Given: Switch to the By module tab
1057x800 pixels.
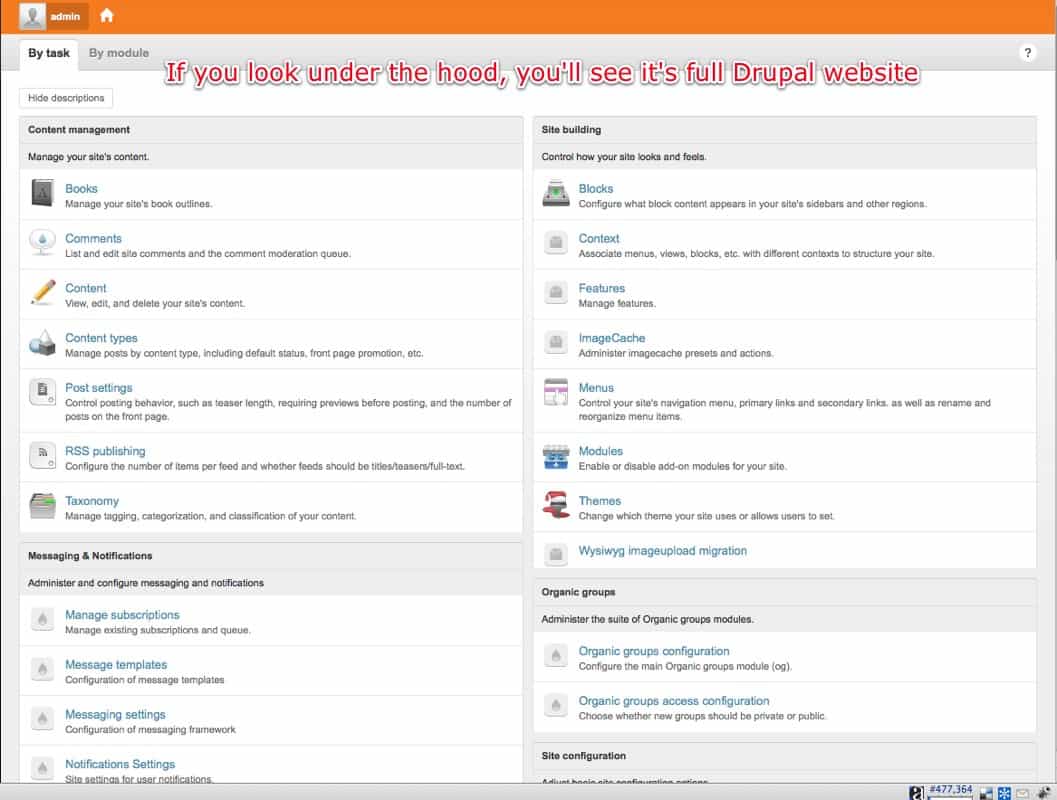Looking at the screenshot, I should click(x=118, y=53).
